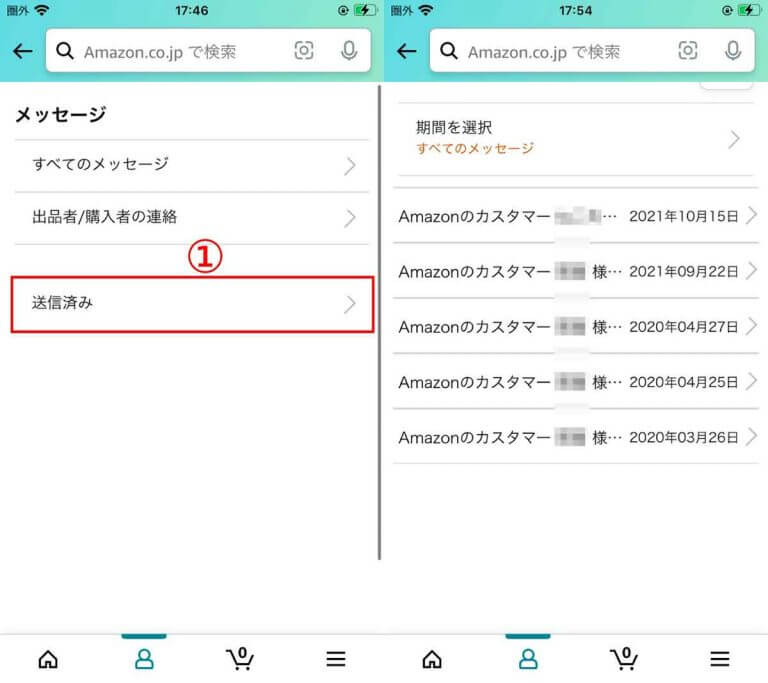768x683 pixels.
Task: Open hamburger menu on the right screen
Action: click(x=719, y=659)
